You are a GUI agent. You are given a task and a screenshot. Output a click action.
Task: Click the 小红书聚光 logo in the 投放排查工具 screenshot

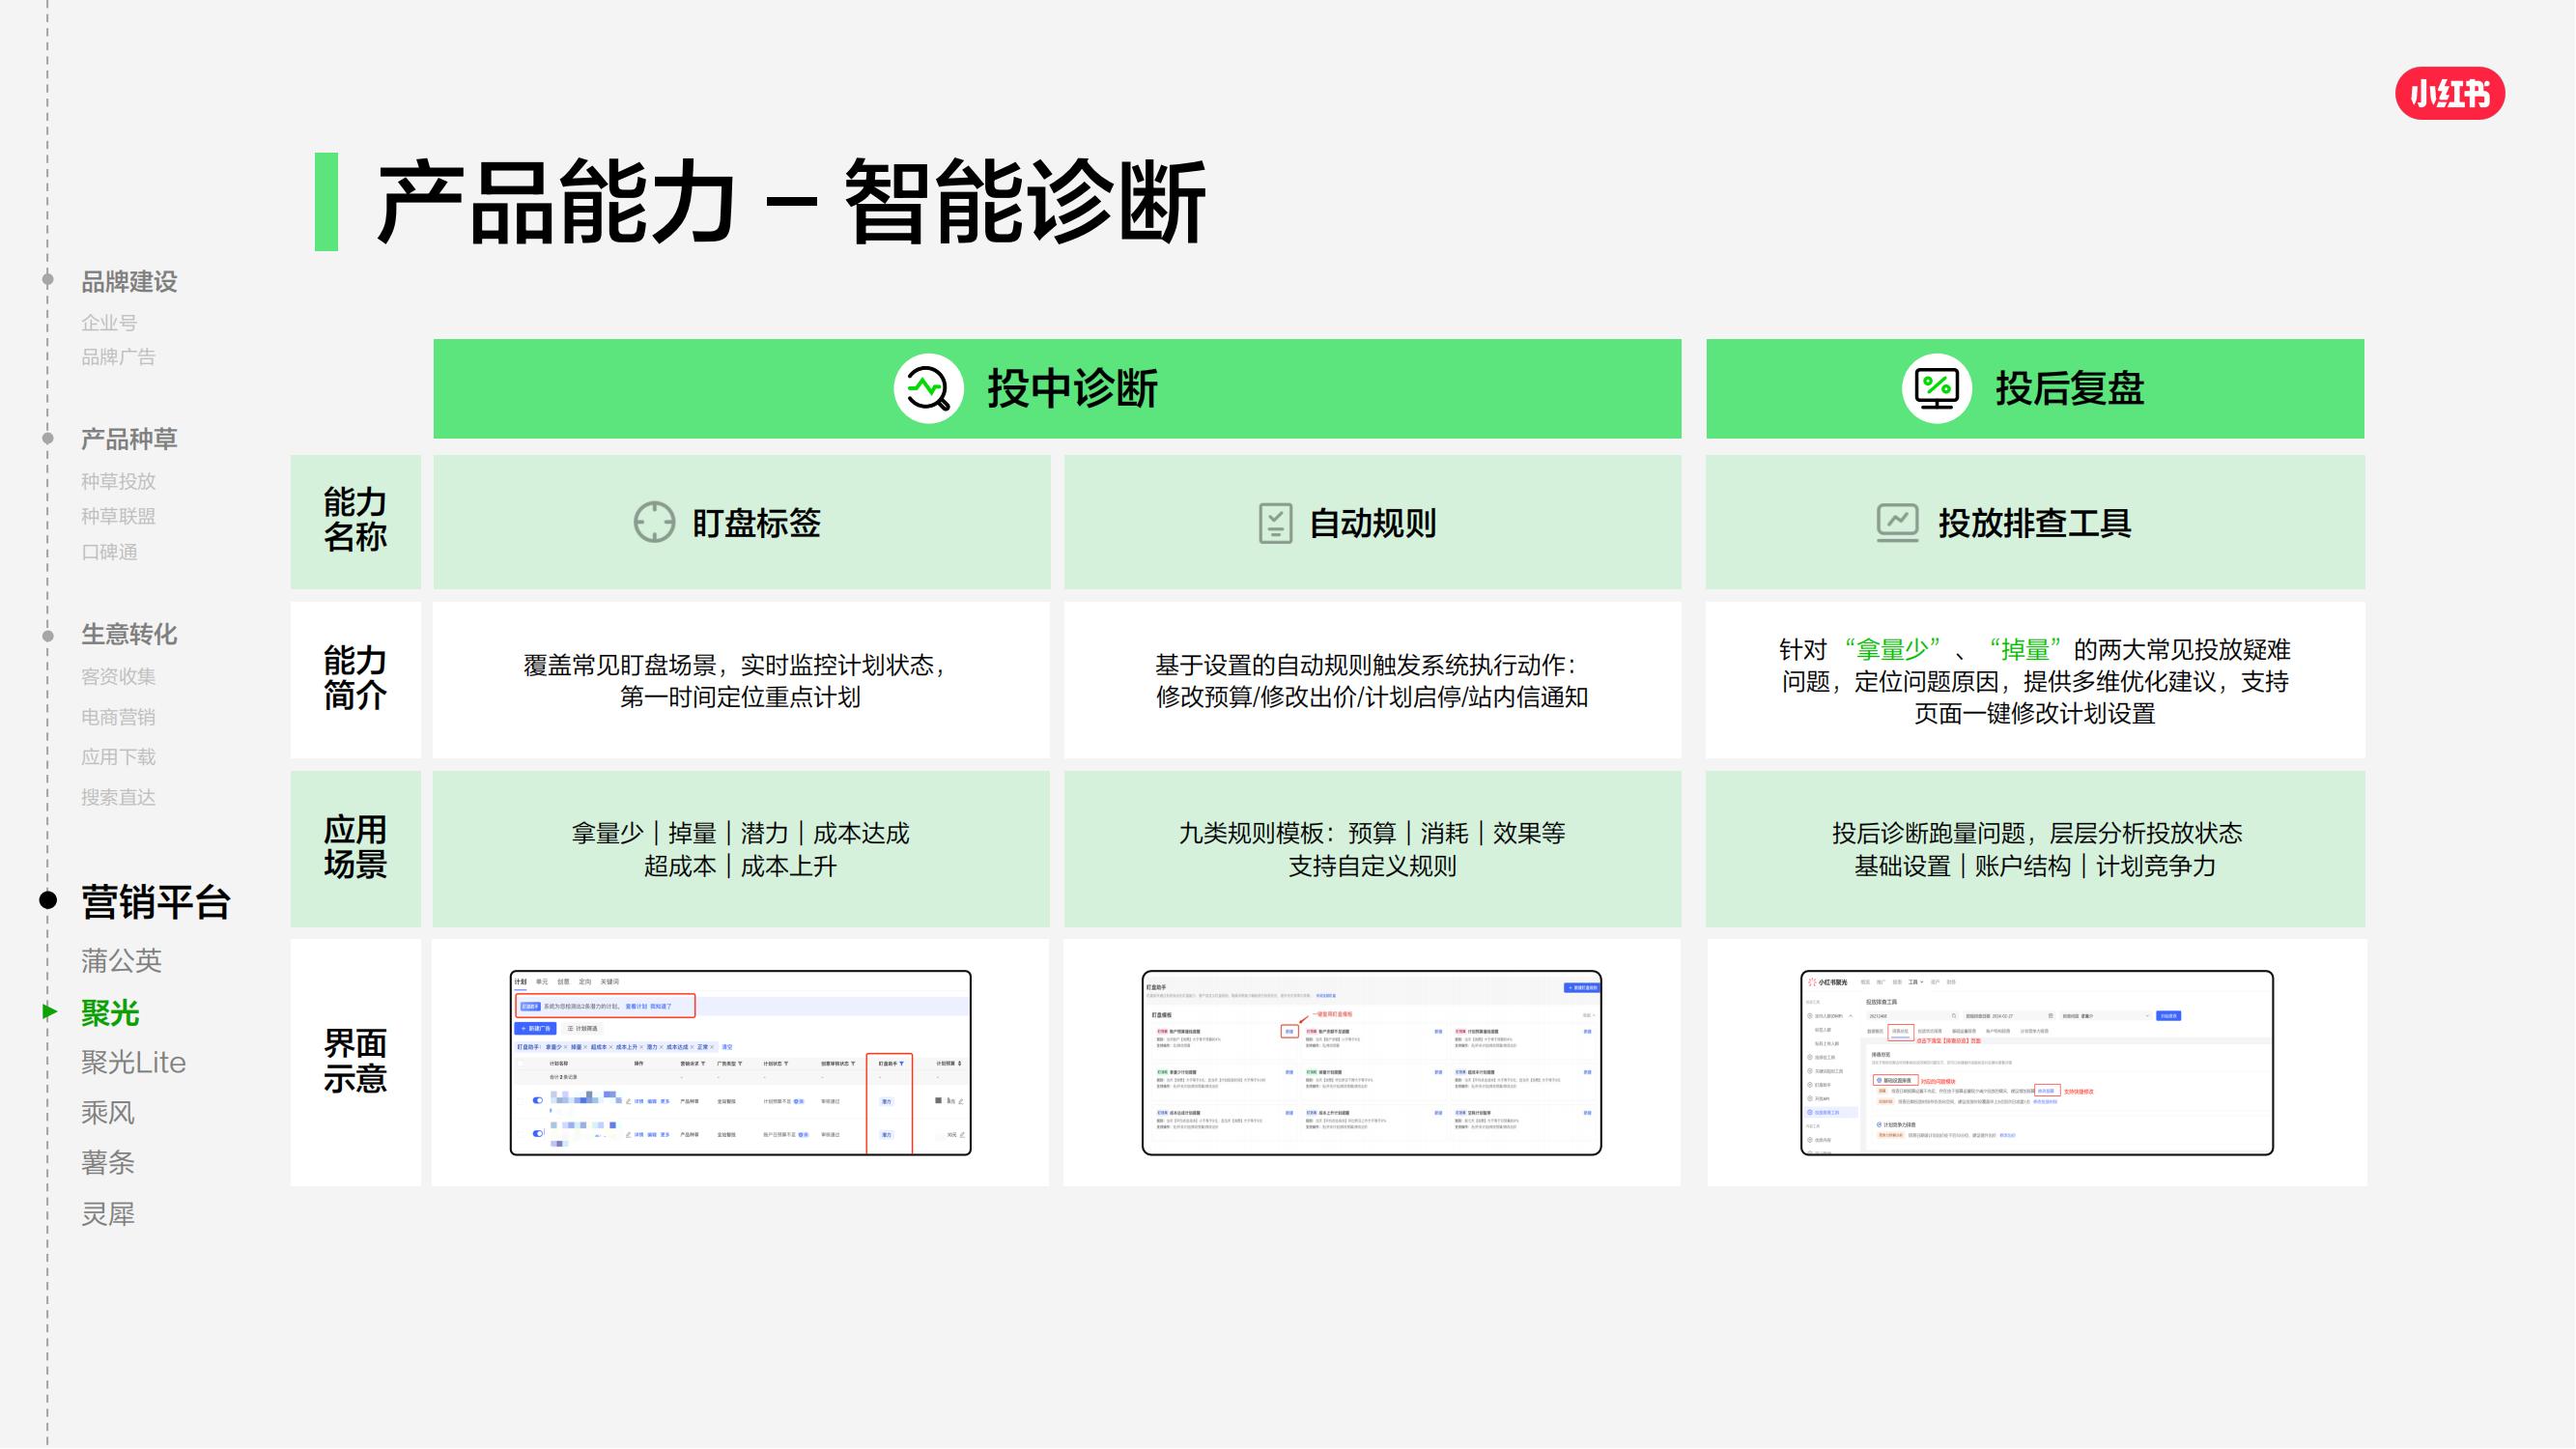[x=1828, y=982]
